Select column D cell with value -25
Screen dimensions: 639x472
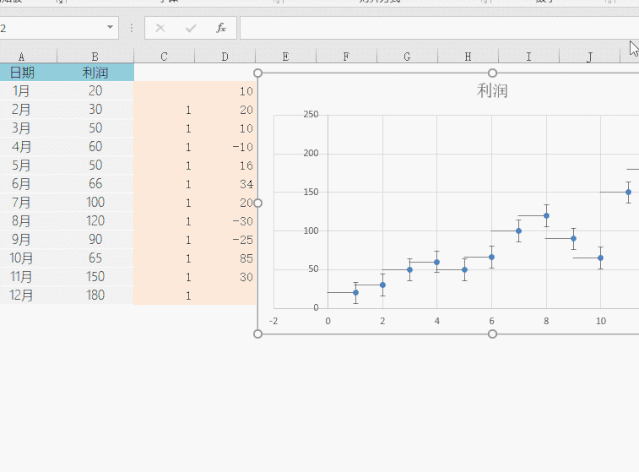point(225,240)
